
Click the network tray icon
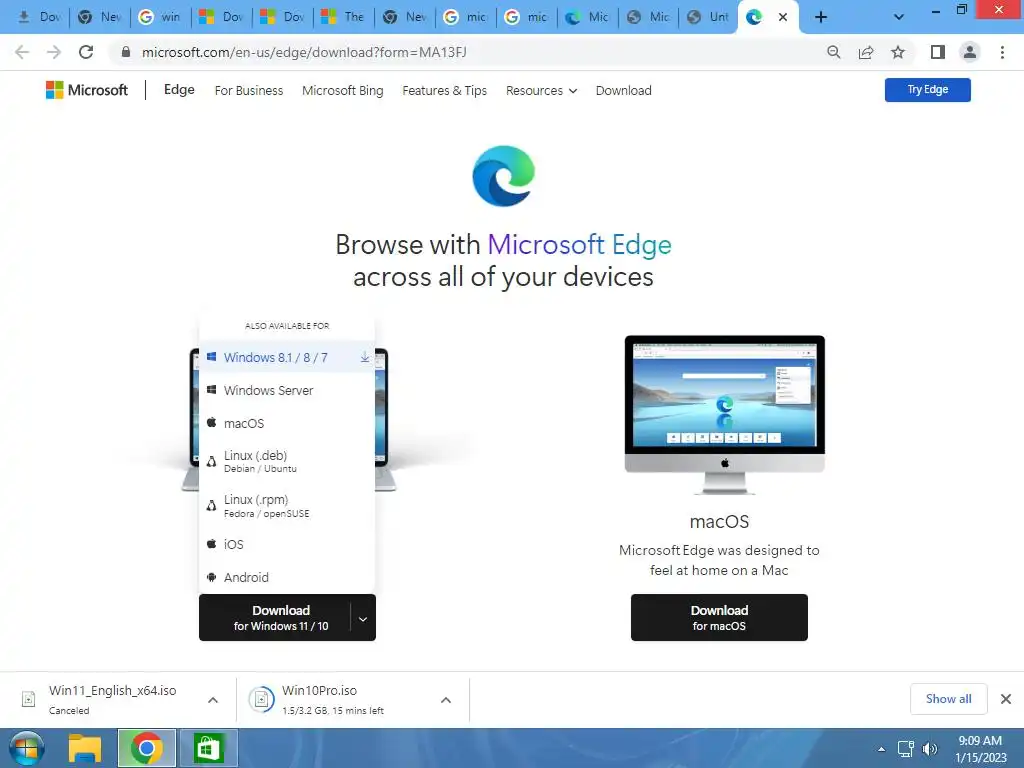(905, 749)
